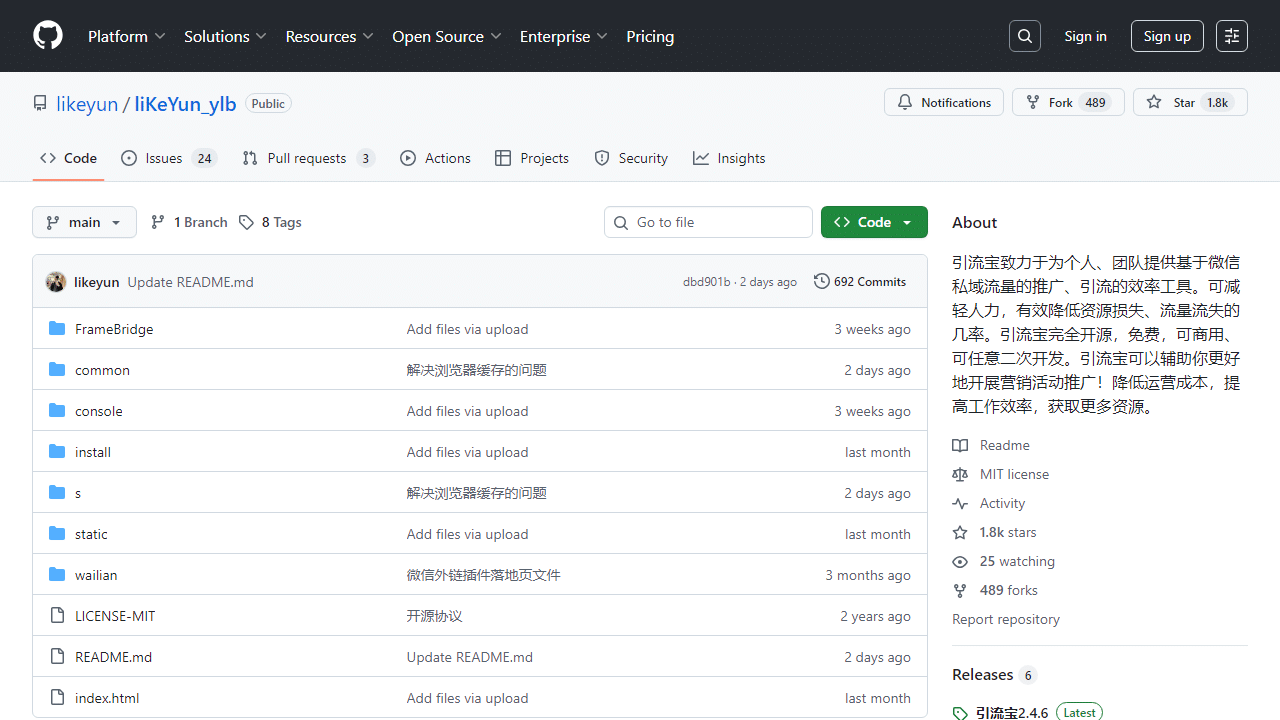Expand the Resources menu
The height and width of the screenshot is (720, 1280).
tap(329, 36)
